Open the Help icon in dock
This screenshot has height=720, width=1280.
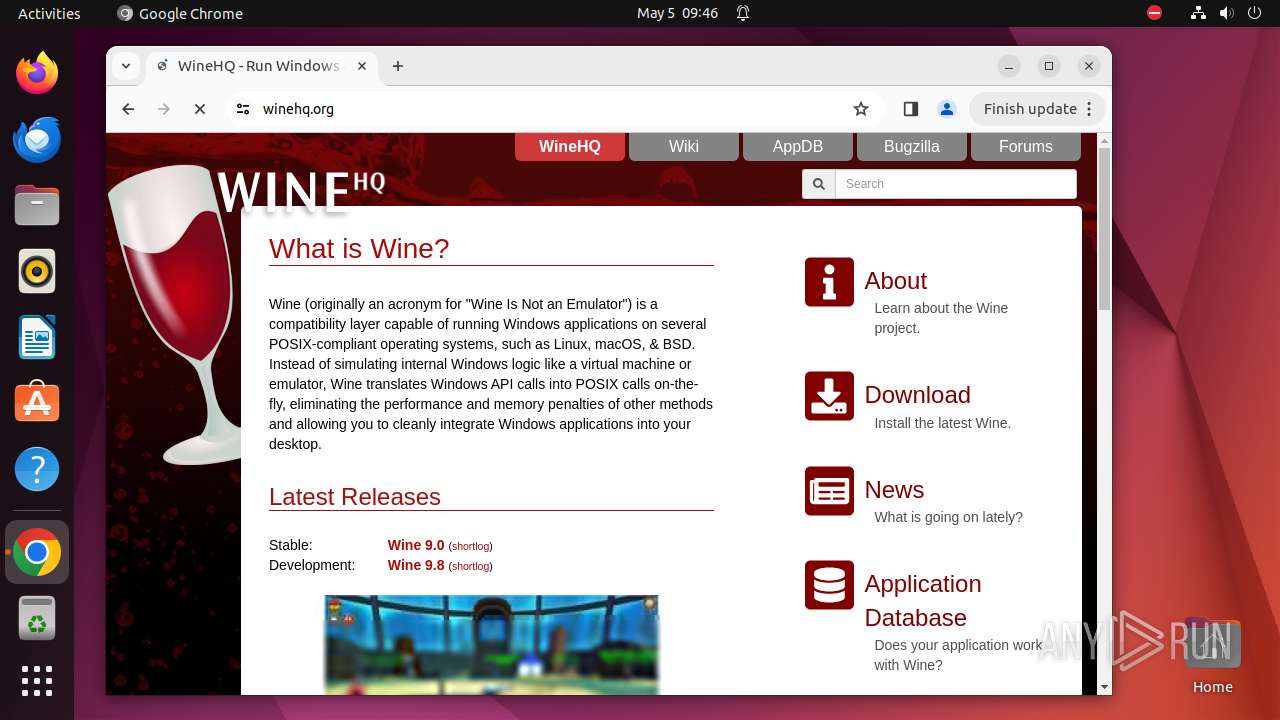pyautogui.click(x=37, y=469)
